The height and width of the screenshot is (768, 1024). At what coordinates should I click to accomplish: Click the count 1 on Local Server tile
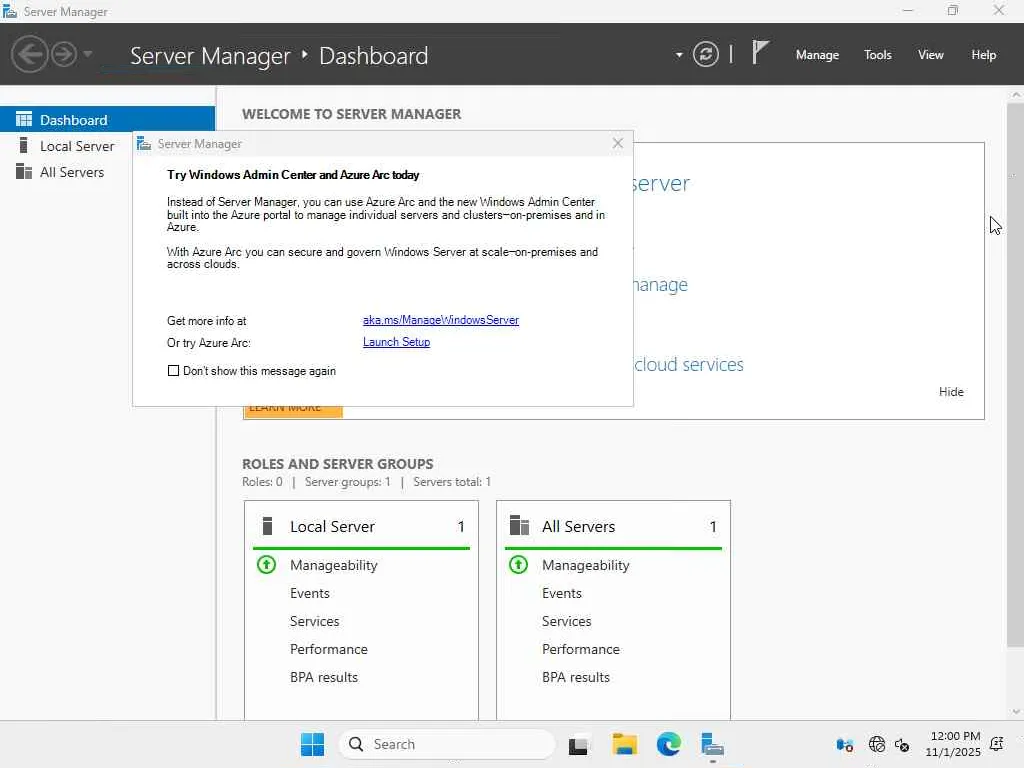point(461,526)
